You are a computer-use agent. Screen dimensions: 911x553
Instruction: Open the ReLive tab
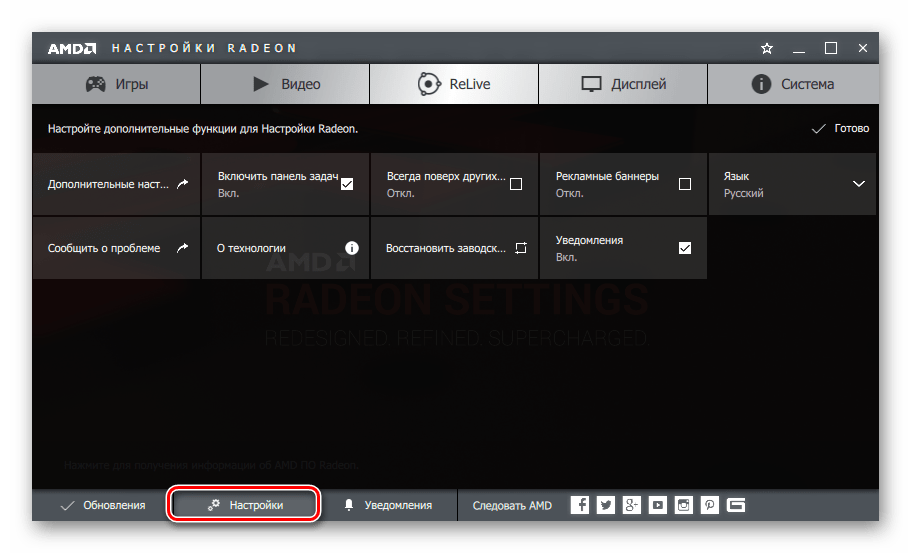click(454, 84)
